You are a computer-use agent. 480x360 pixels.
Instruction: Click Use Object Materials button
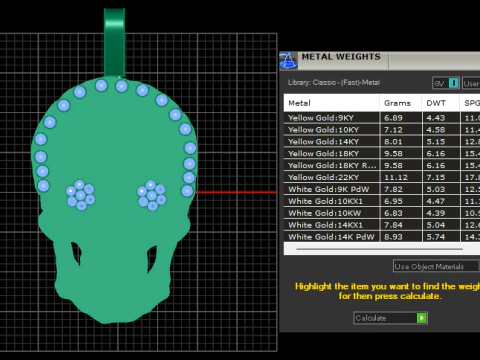coord(436,266)
